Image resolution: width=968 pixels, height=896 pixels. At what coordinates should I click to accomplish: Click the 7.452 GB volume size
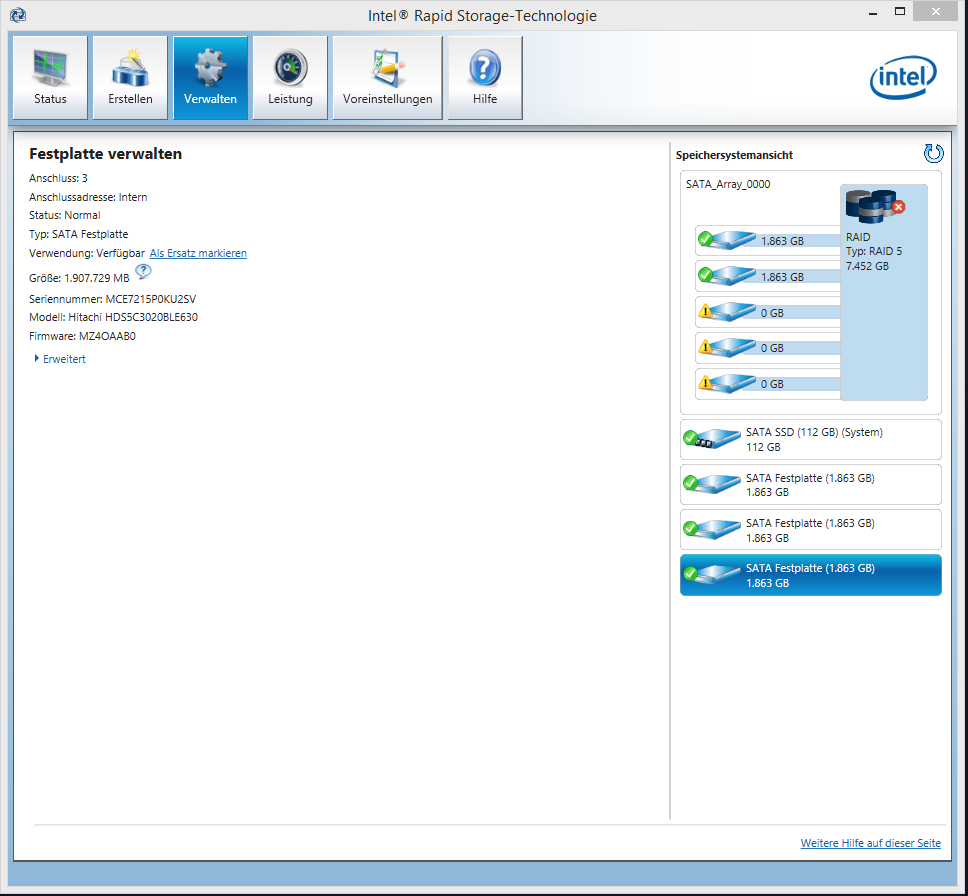pos(867,266)
